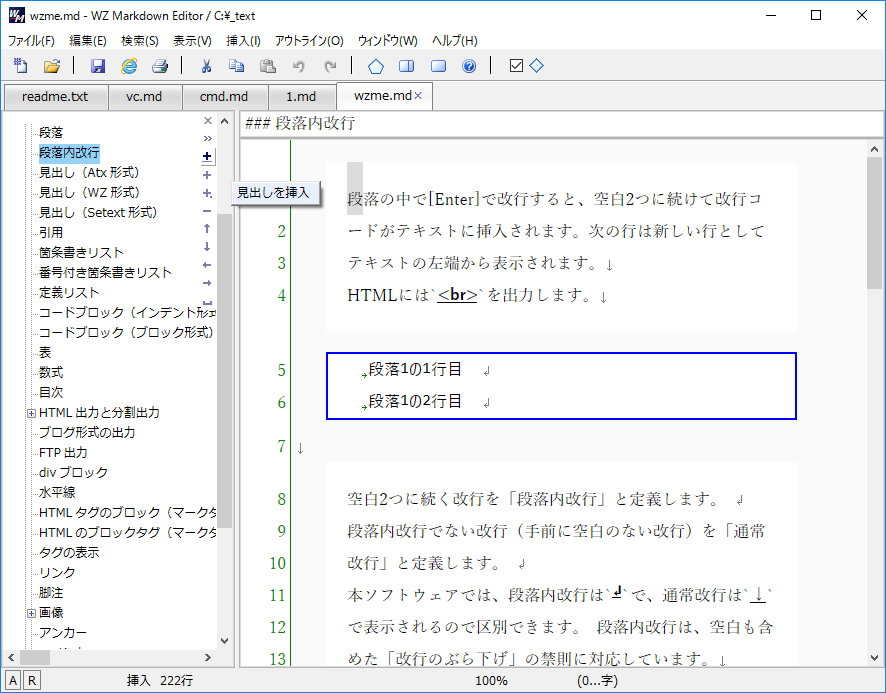Click the double chevron icon in outline panel
Viewport: 886px width, 693px height.
click(207, 138)
